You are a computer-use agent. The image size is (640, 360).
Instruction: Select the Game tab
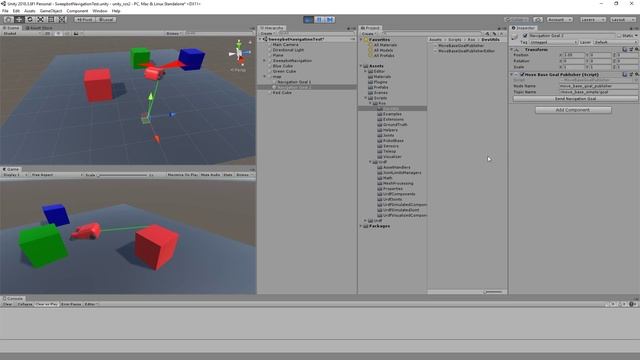pos(11,169)
